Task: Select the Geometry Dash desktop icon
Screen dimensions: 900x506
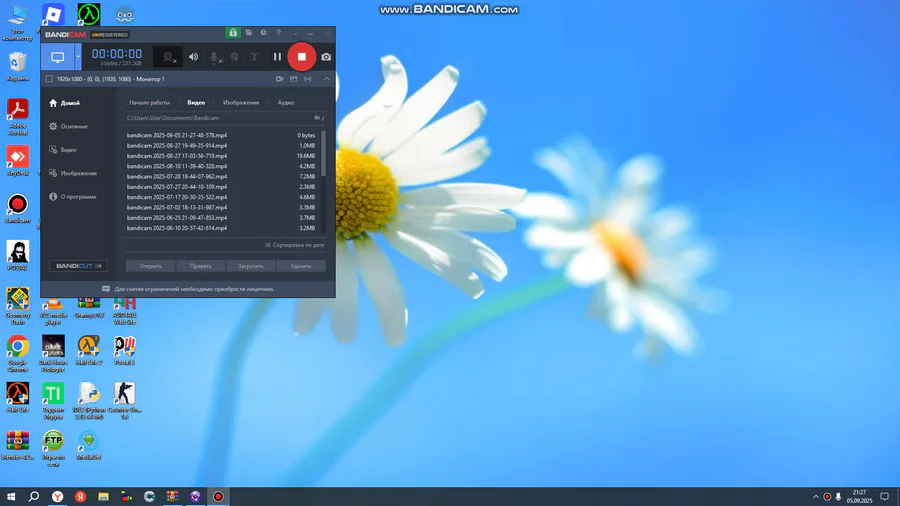Action: click(x=18, y=306)
